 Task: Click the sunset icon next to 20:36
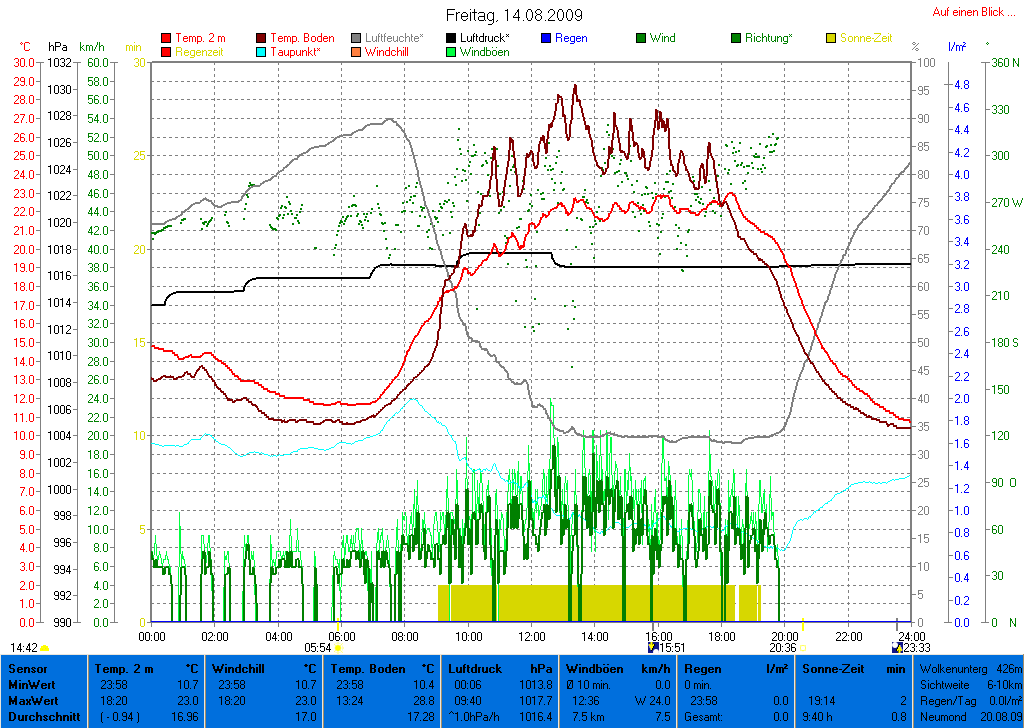click(x=802, y=648)
